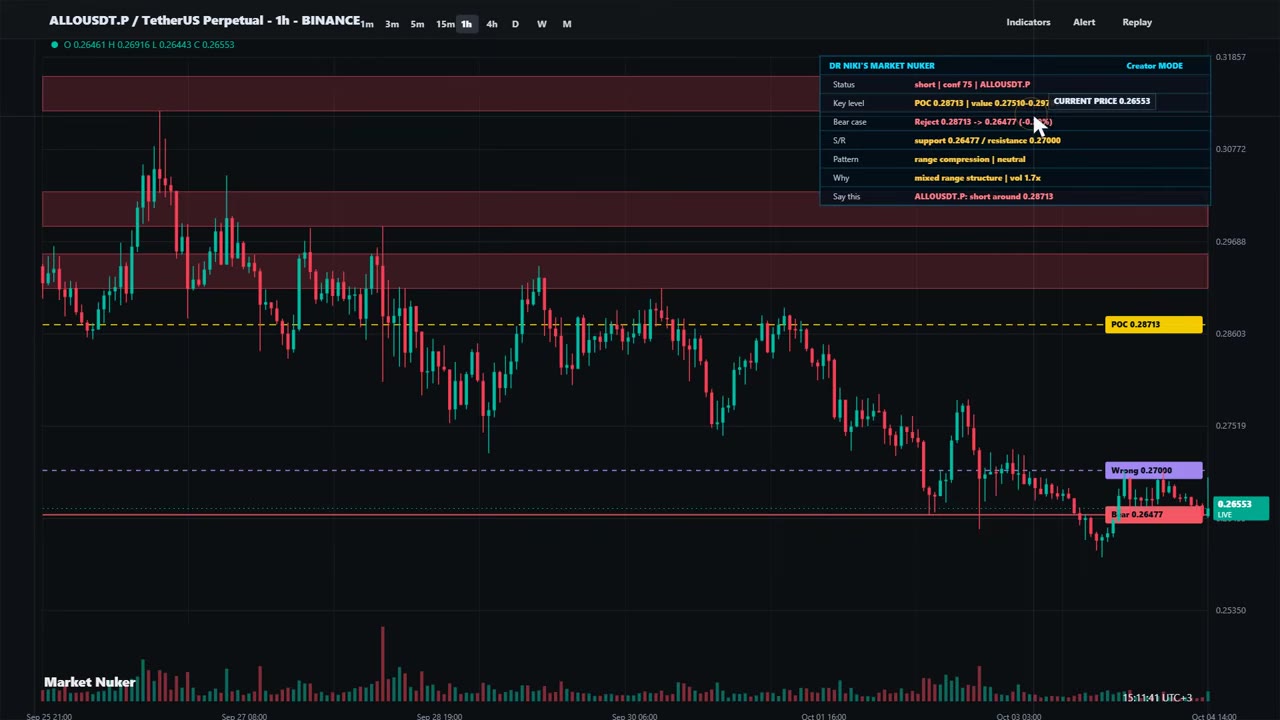Switch to the daily D timeframe
Image resolution: width=1280 pixels, height=720 pixels.
coord(515,24)
